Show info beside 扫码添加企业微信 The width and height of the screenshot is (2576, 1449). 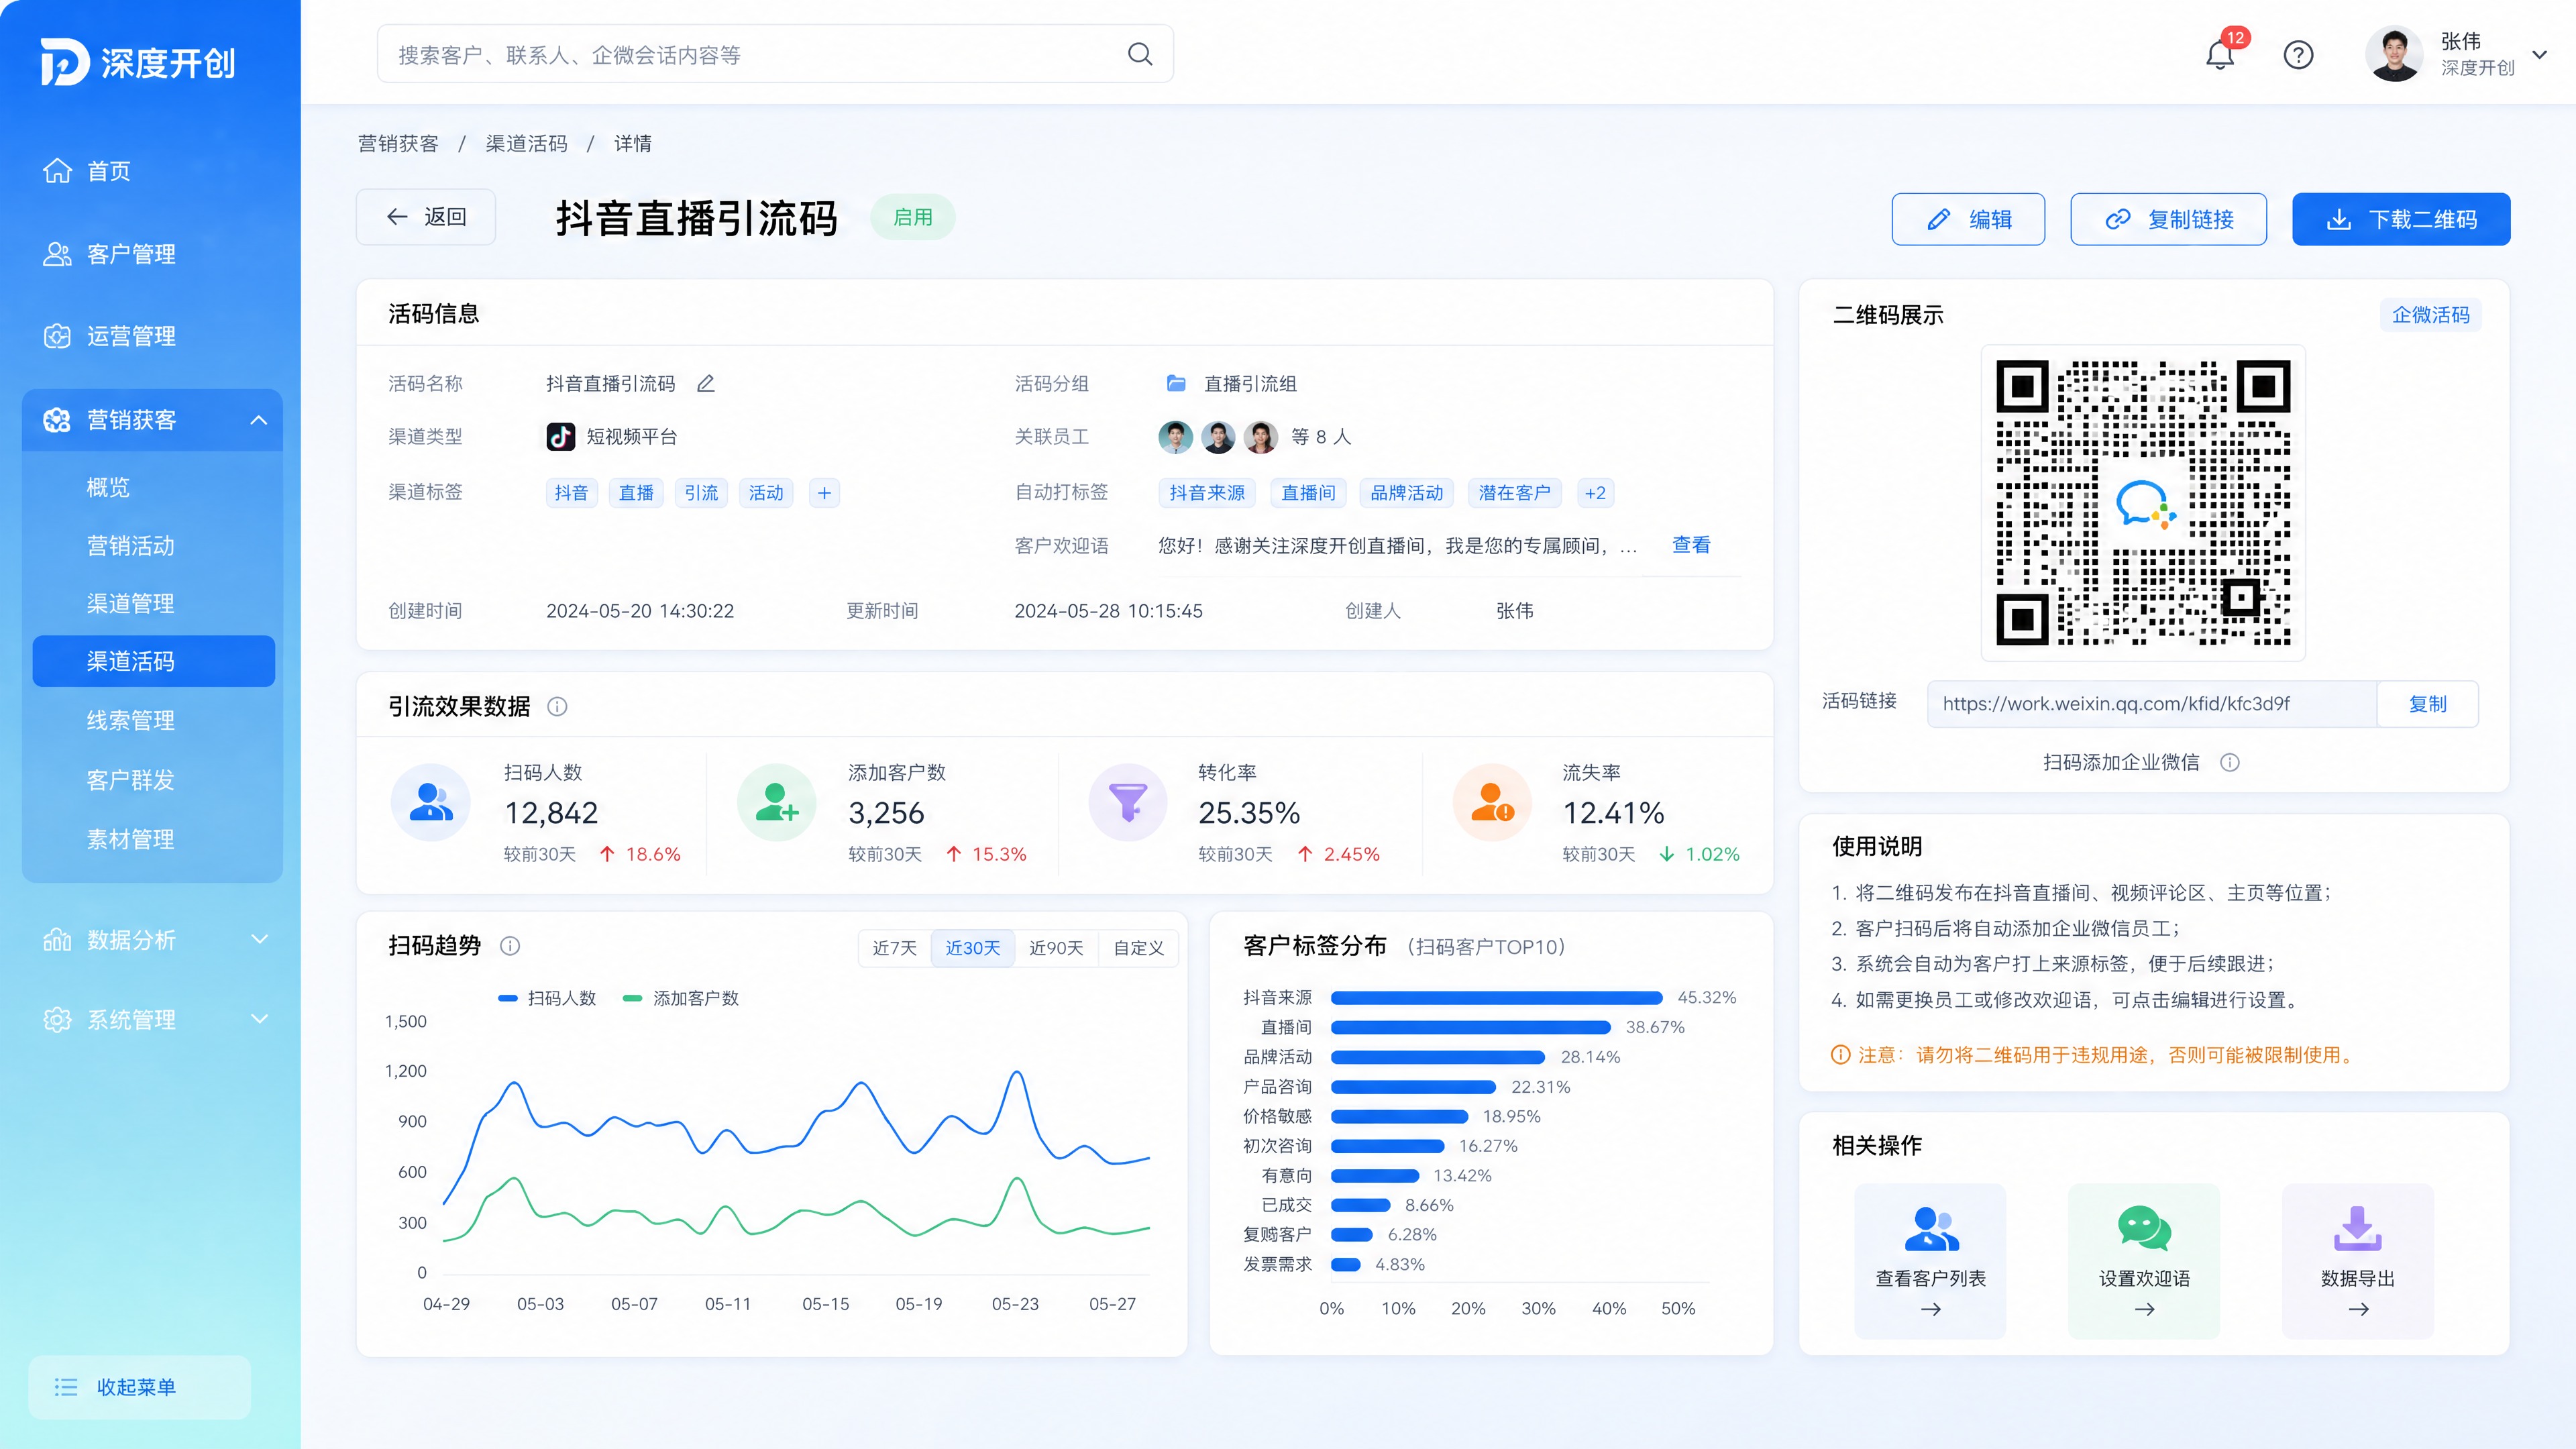click(x=2230, y=762)
